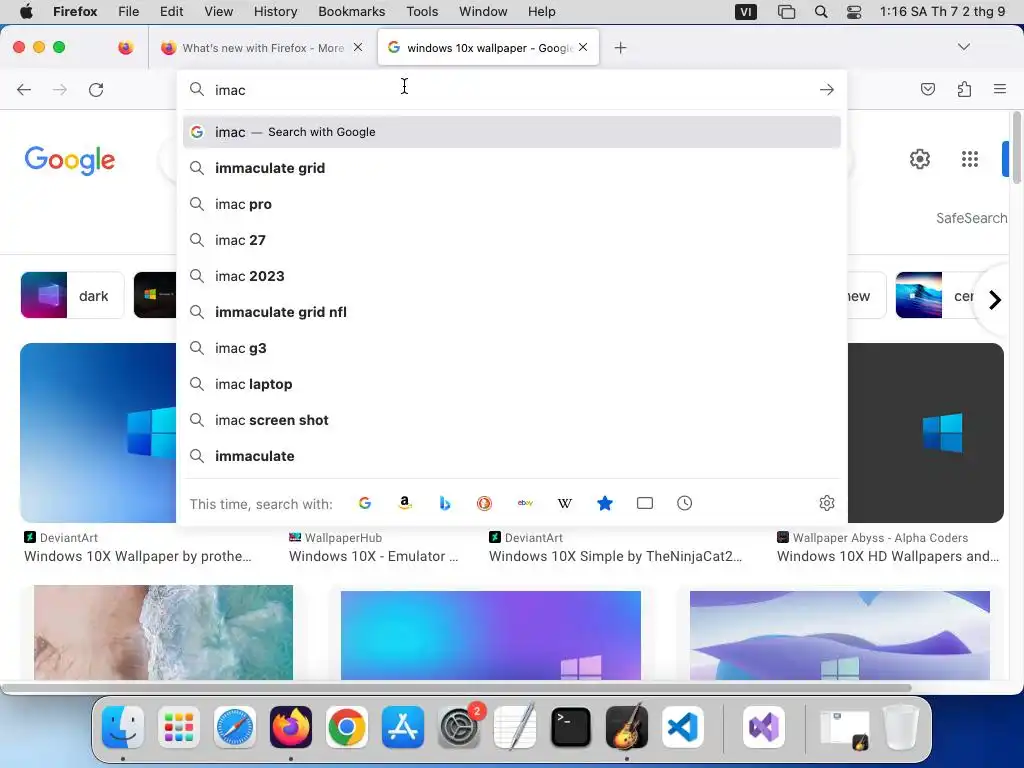1024x768 pixels.
Task: Open the Tools menu
Action: point(422,12)
